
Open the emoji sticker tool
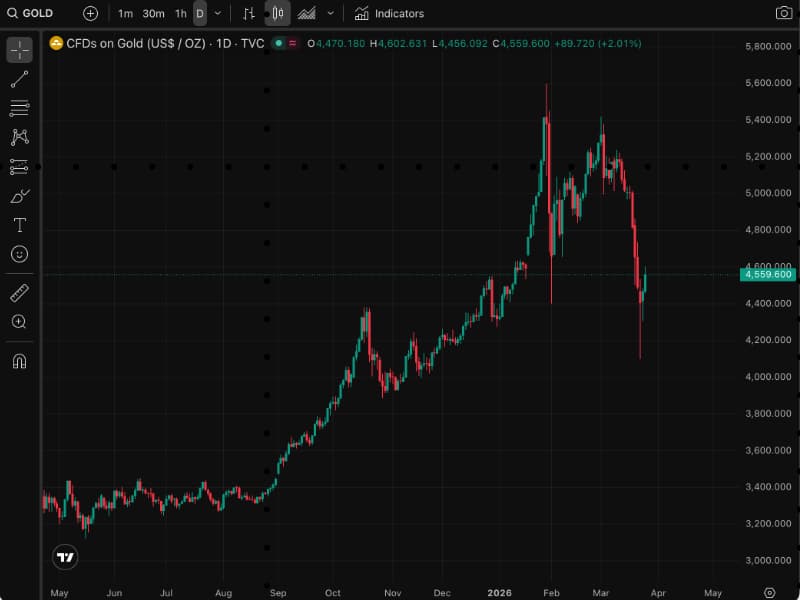click(20, 255)
